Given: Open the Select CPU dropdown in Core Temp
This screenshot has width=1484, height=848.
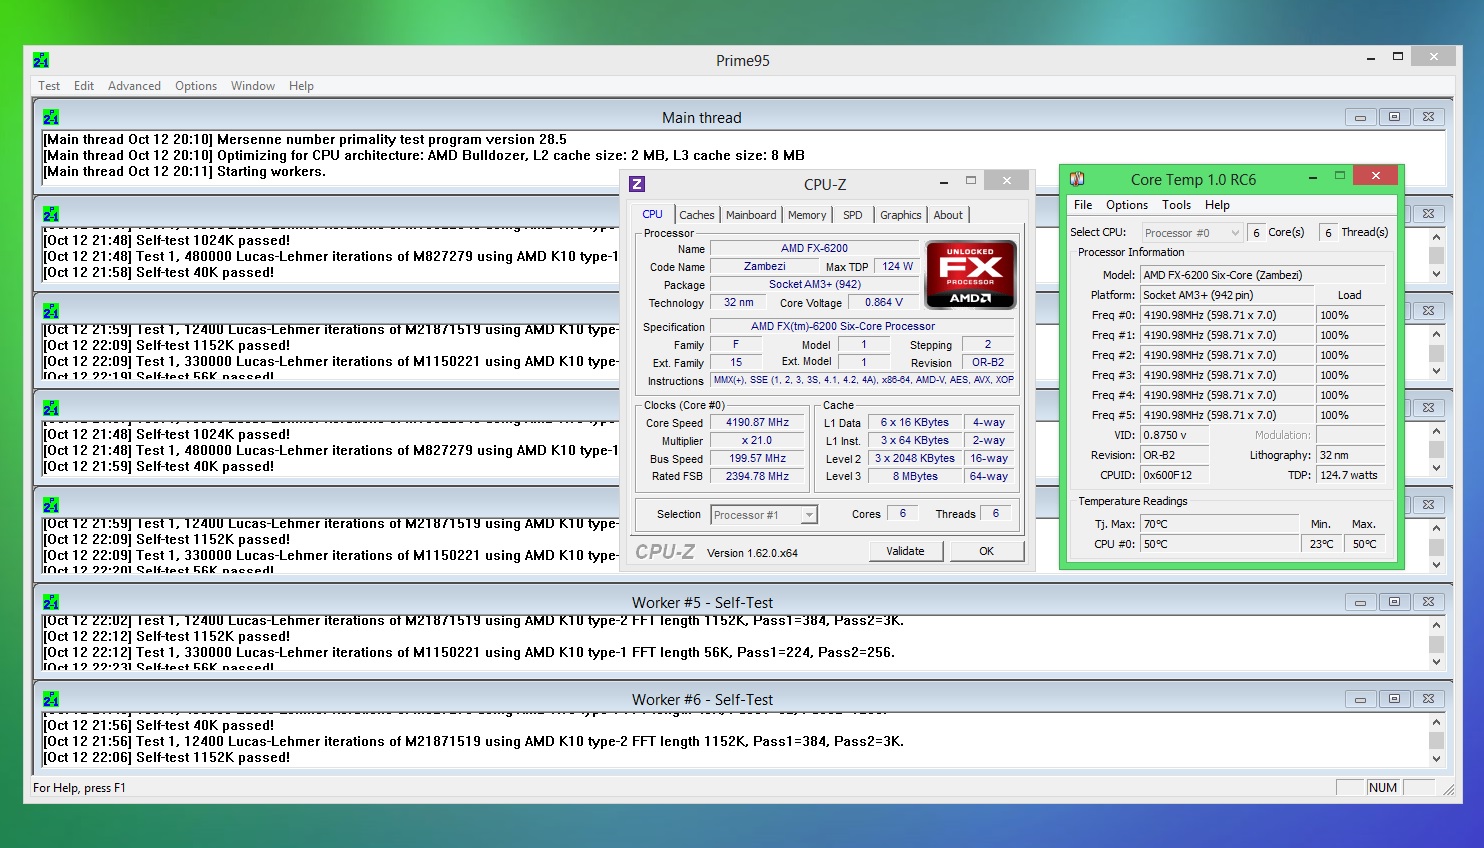Looking at the screenshot, I should pos(1192,233).
